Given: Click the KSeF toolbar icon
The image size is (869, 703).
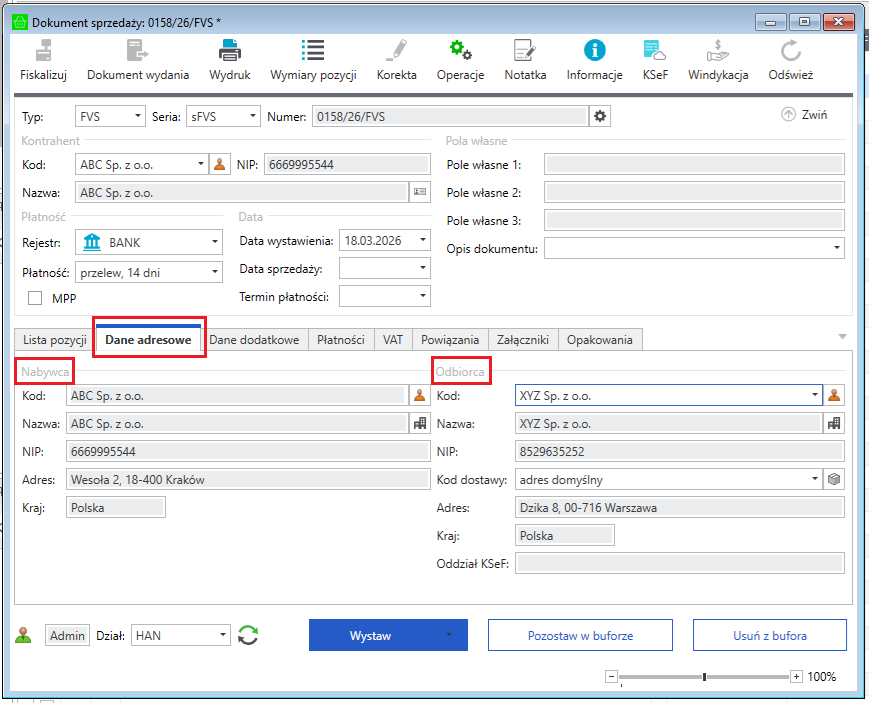Looking at the screenshot, I should [x=655, y=51].
